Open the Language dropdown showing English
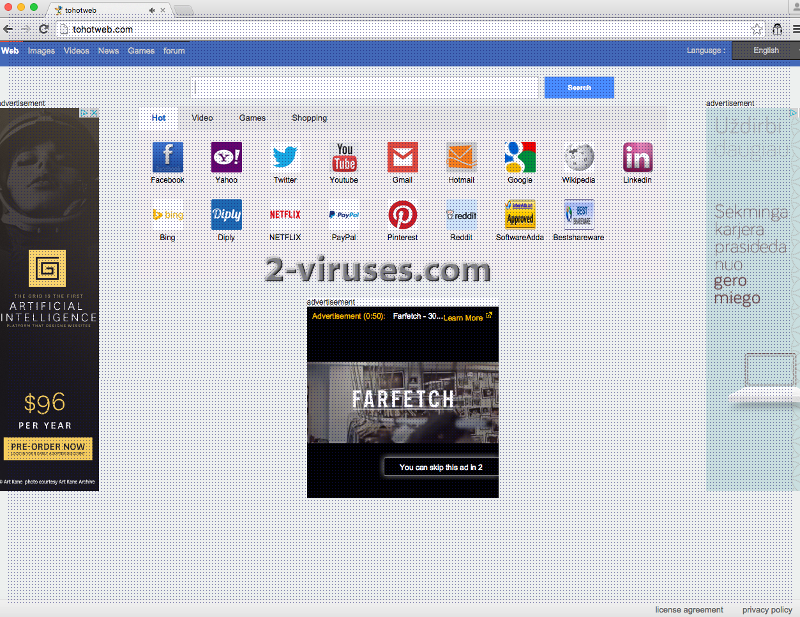 766,50
